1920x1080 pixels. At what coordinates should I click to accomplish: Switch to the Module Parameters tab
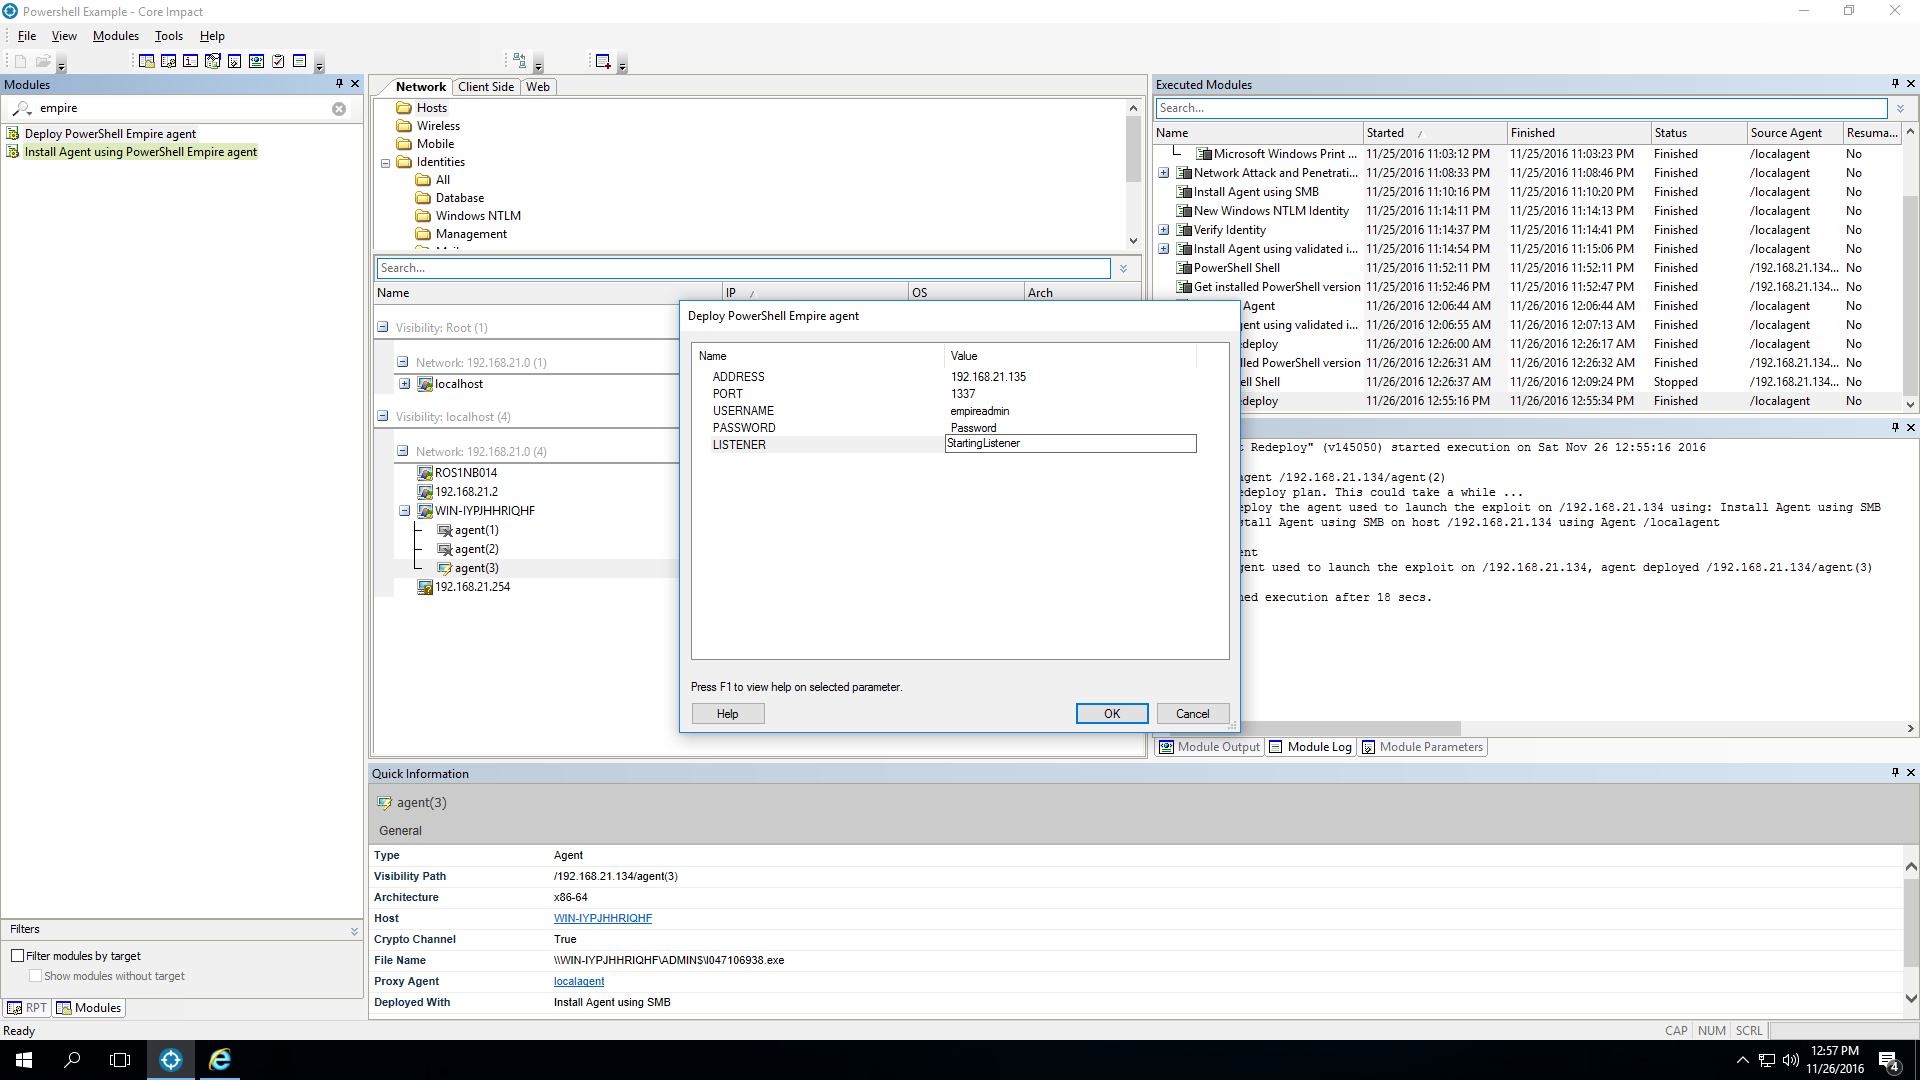[1423, 747]
